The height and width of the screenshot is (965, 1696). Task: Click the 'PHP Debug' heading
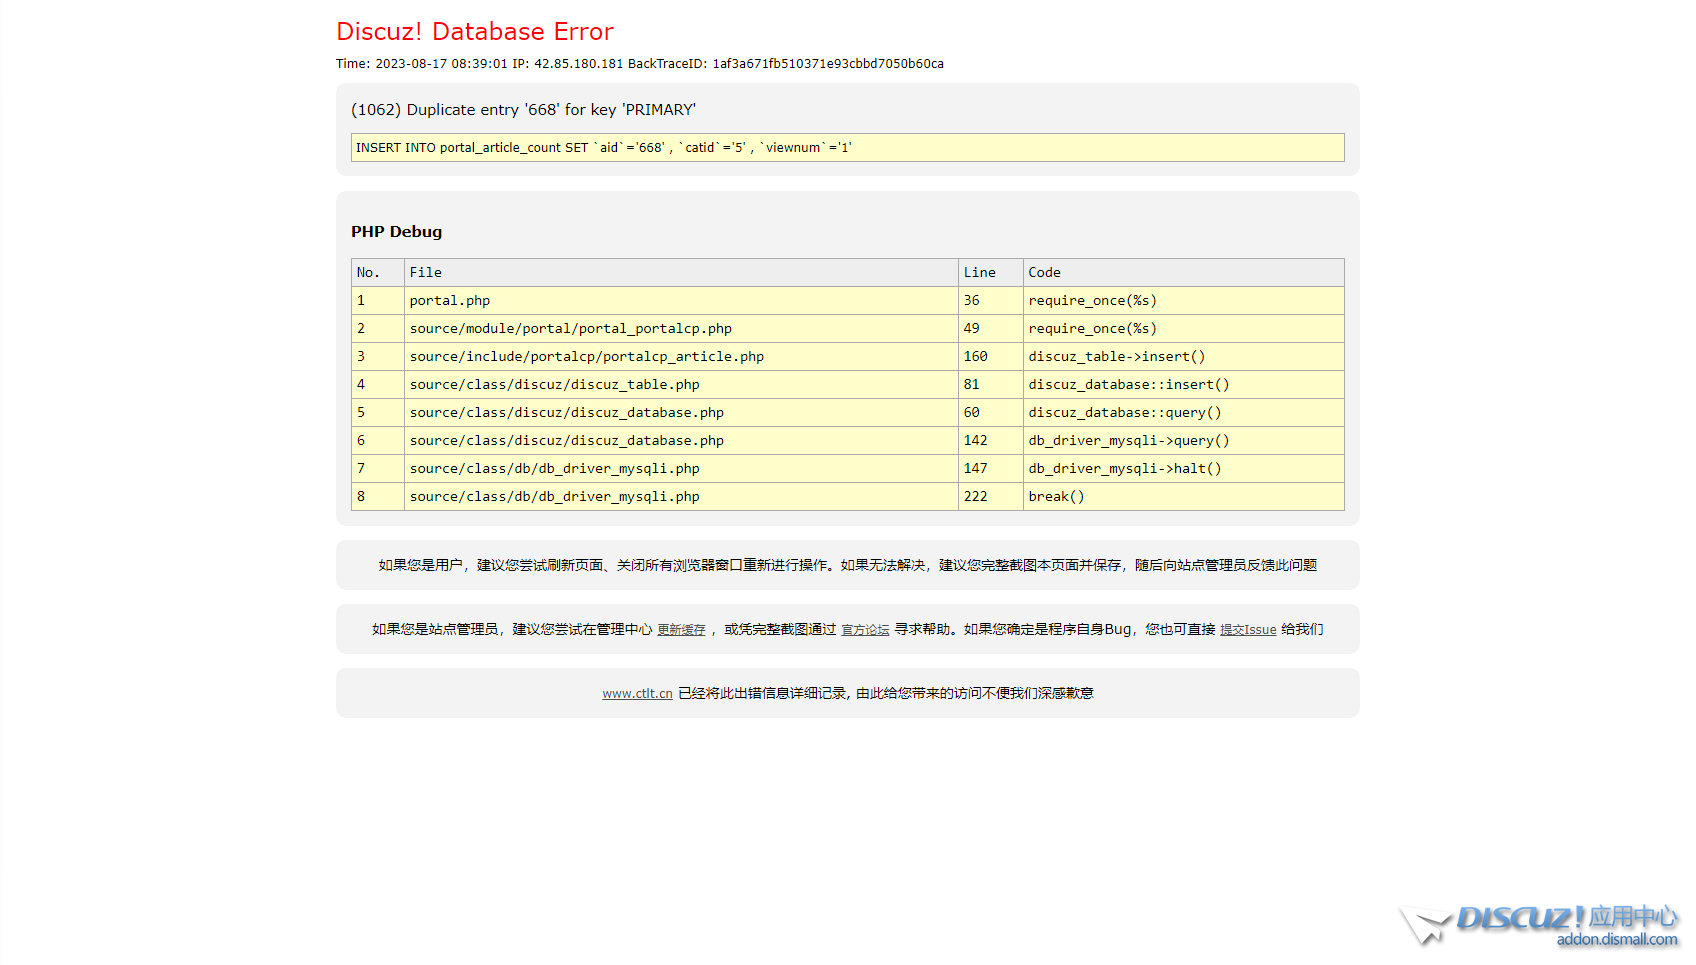pos(396,232)
